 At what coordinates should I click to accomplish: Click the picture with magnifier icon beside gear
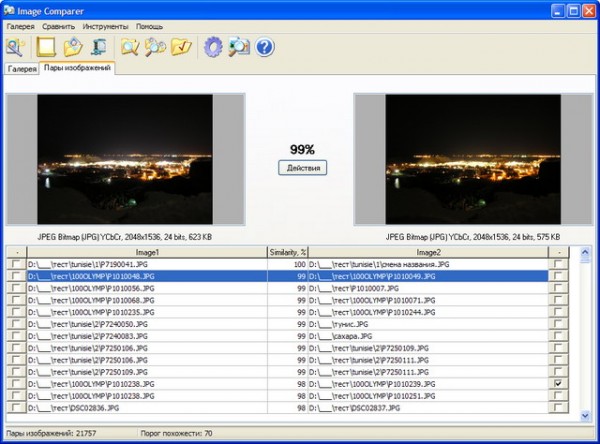click(238, 46)
